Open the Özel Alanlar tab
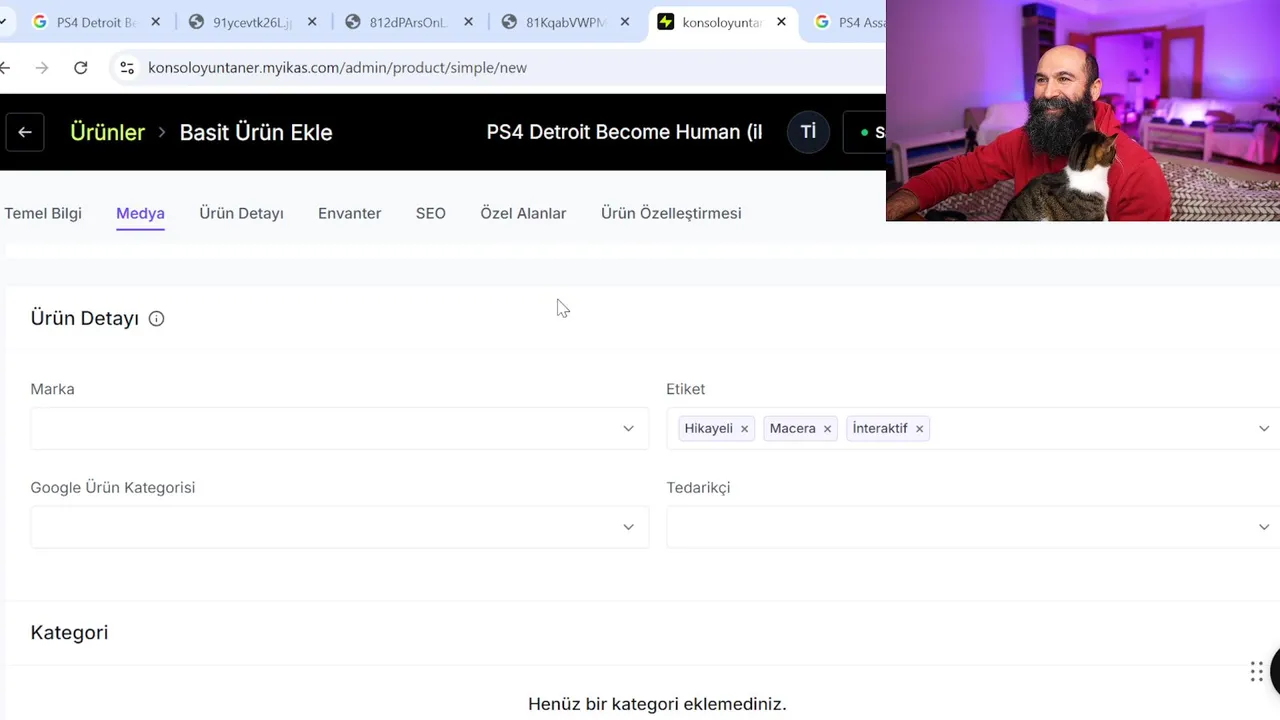1280x720 pixels. point(523,213)
